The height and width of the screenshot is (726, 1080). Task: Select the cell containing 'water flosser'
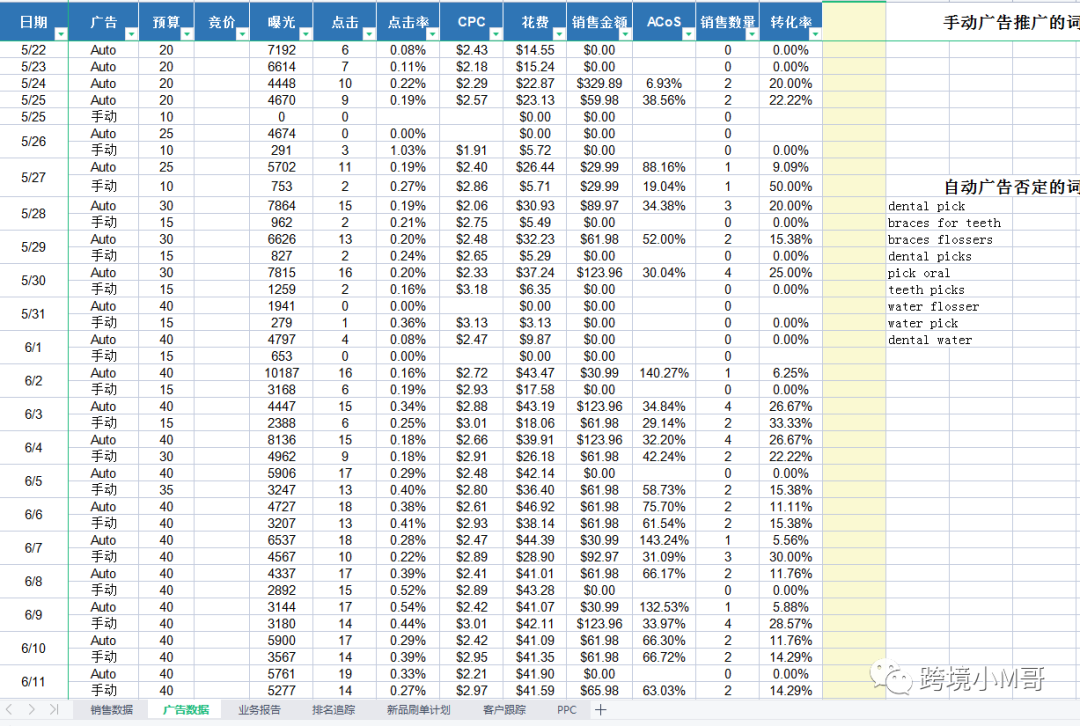tap(933, 307)
